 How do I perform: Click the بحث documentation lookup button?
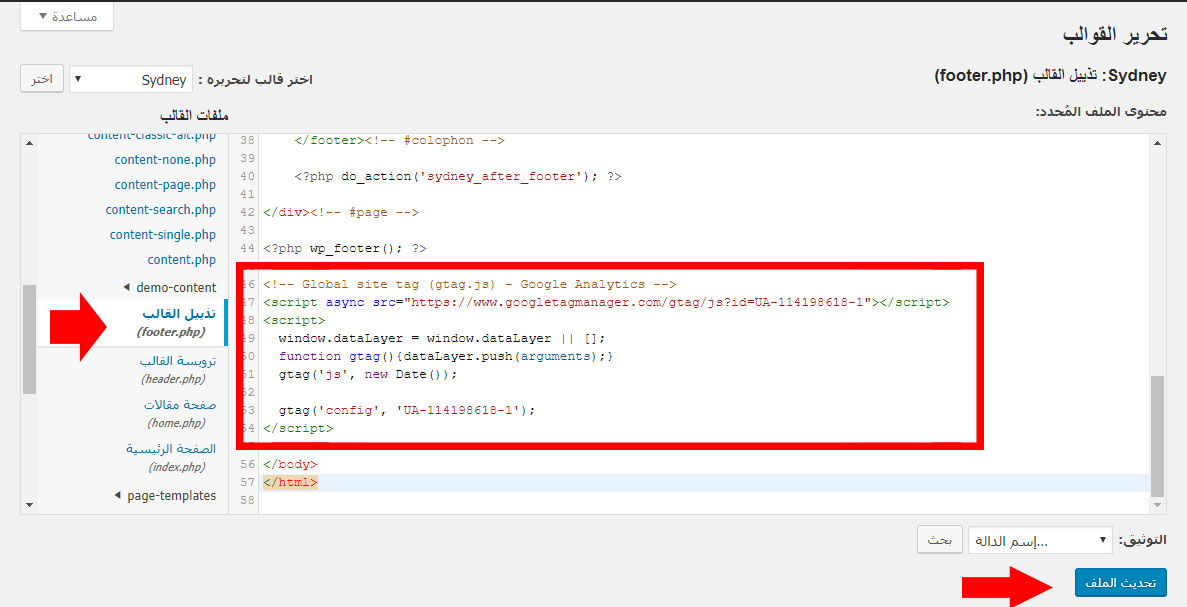click(939, 540)
